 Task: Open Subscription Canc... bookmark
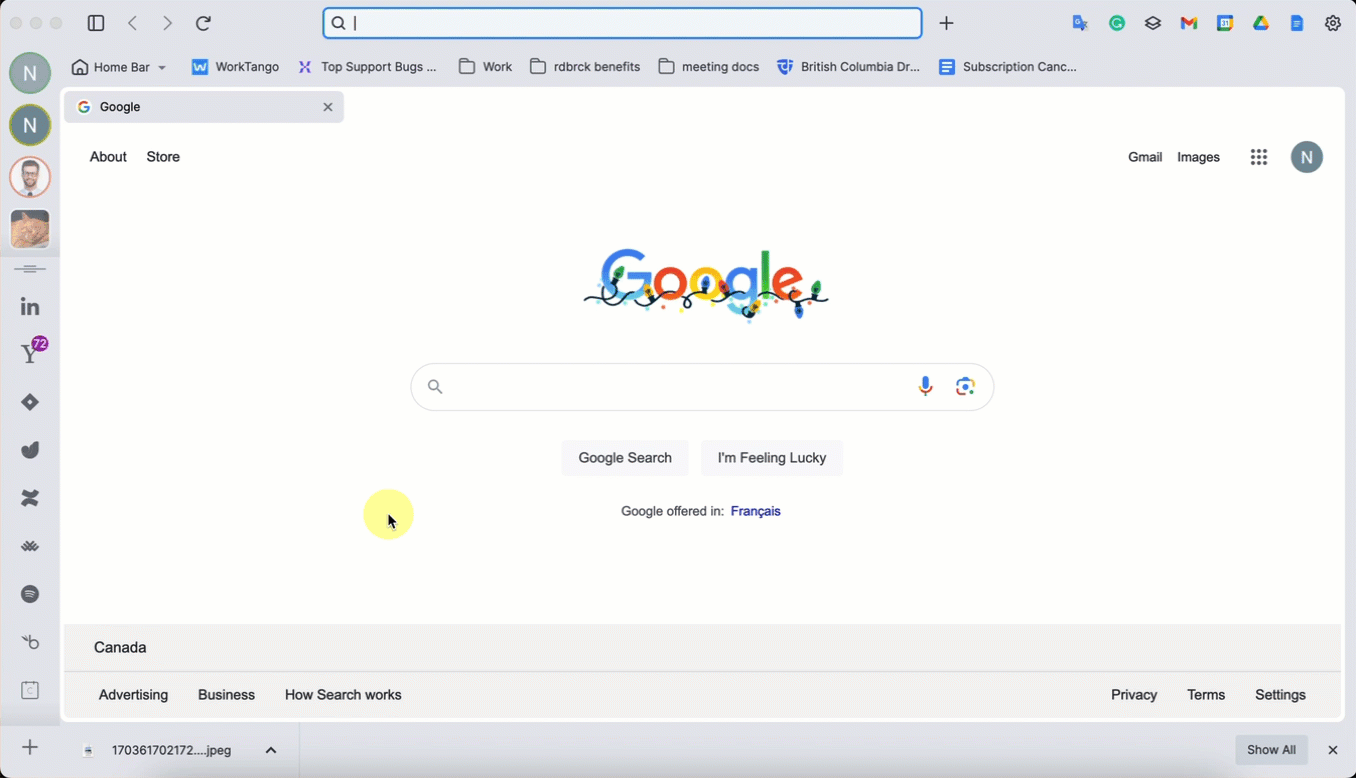[1008, 67]
